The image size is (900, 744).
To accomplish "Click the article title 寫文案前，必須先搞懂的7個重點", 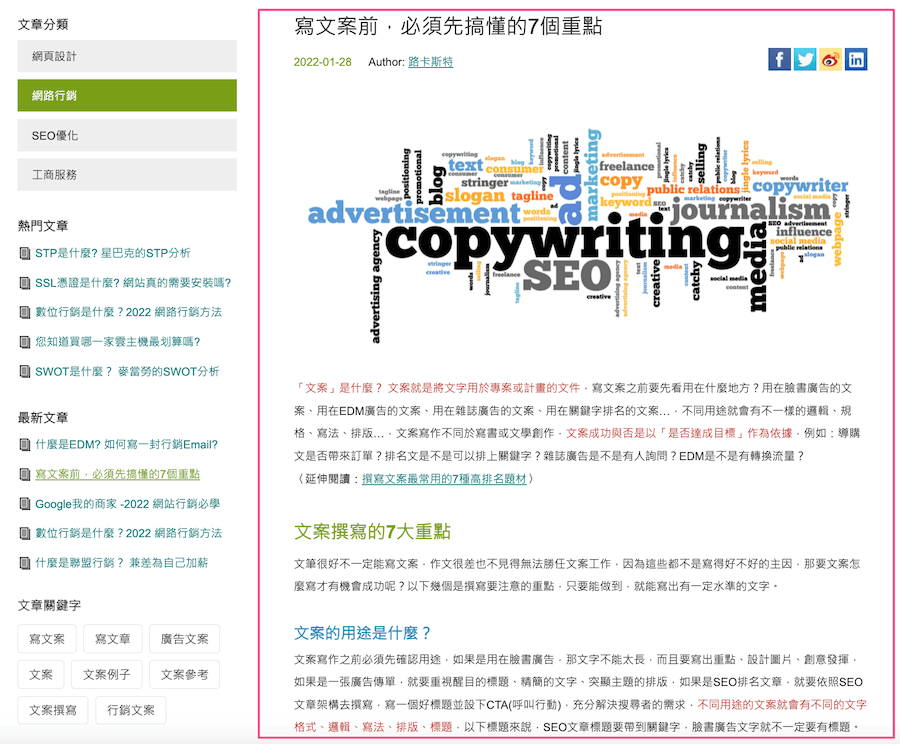I will click(448, 26).
